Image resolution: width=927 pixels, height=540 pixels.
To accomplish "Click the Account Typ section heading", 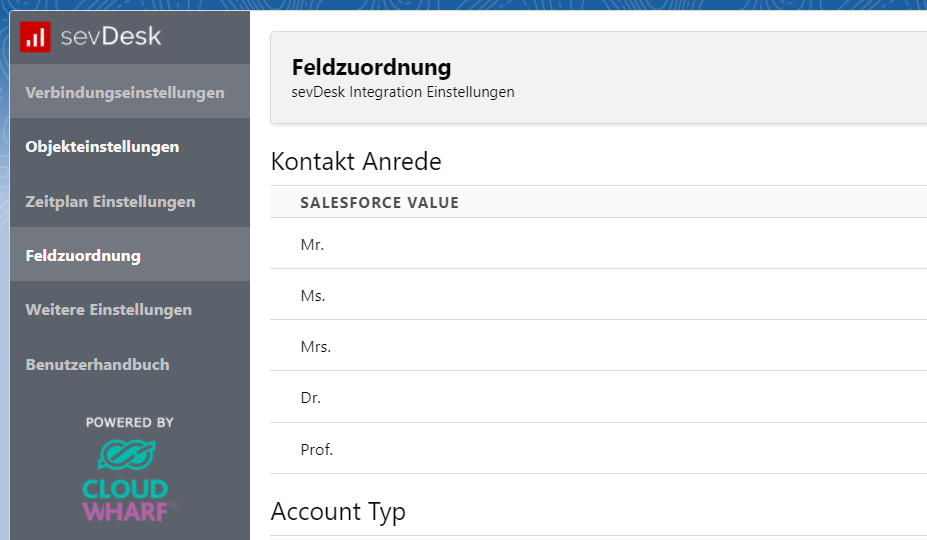I will point(338,512).
